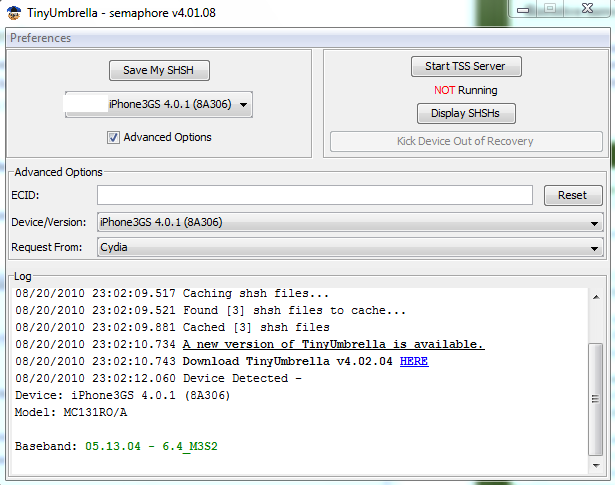The width and height of the screenshot is (615, 485).
Task: Maximize the TinyUmbrella window
Action: tap(550, 8)
